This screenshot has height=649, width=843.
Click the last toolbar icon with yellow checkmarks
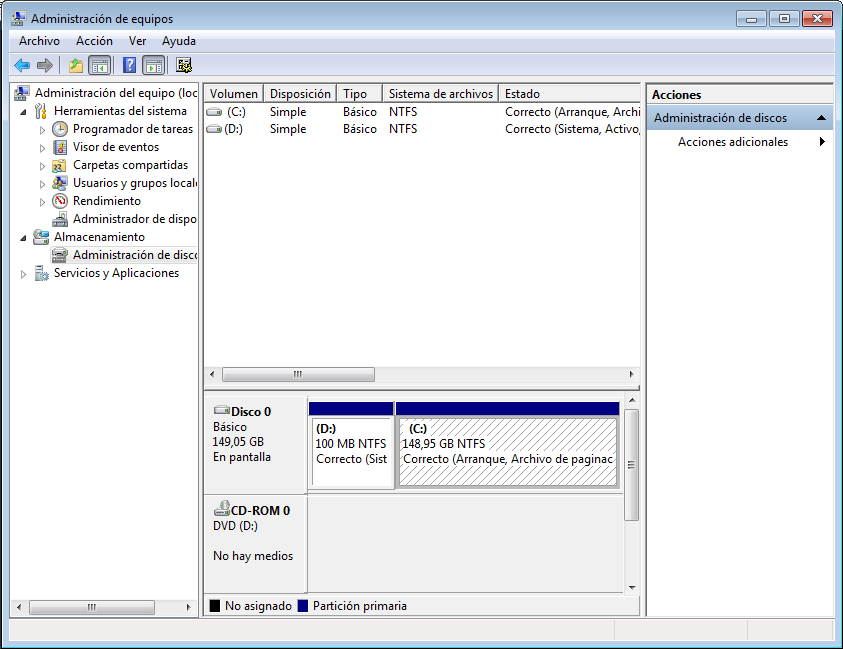(184, 65)
